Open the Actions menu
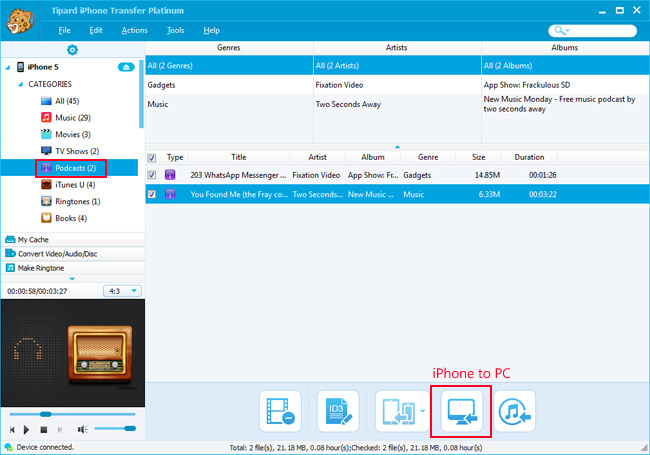Screen dimensions: 650x455 (x=135, y=30)
